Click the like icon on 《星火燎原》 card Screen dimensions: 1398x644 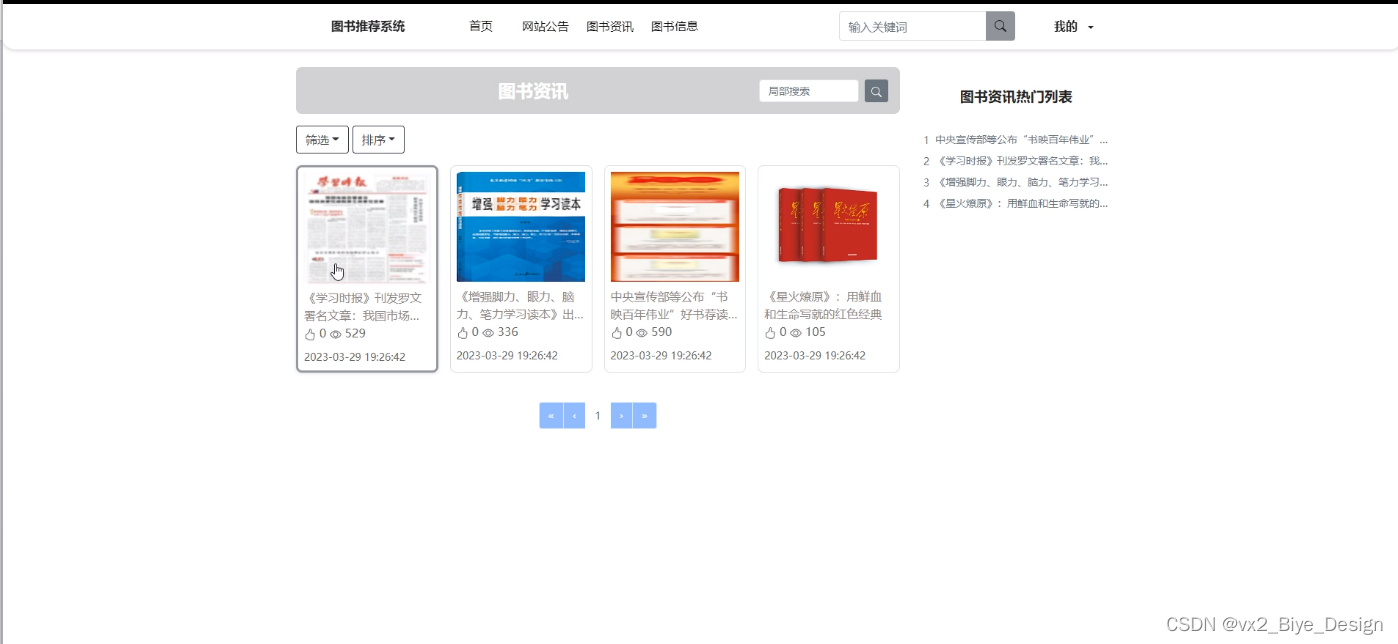771,333
